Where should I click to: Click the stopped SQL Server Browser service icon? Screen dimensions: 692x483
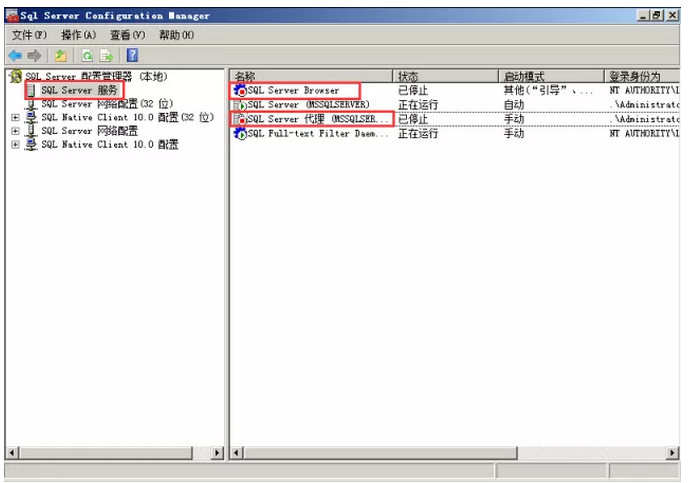pyautogui.click(x=240, y=90)
